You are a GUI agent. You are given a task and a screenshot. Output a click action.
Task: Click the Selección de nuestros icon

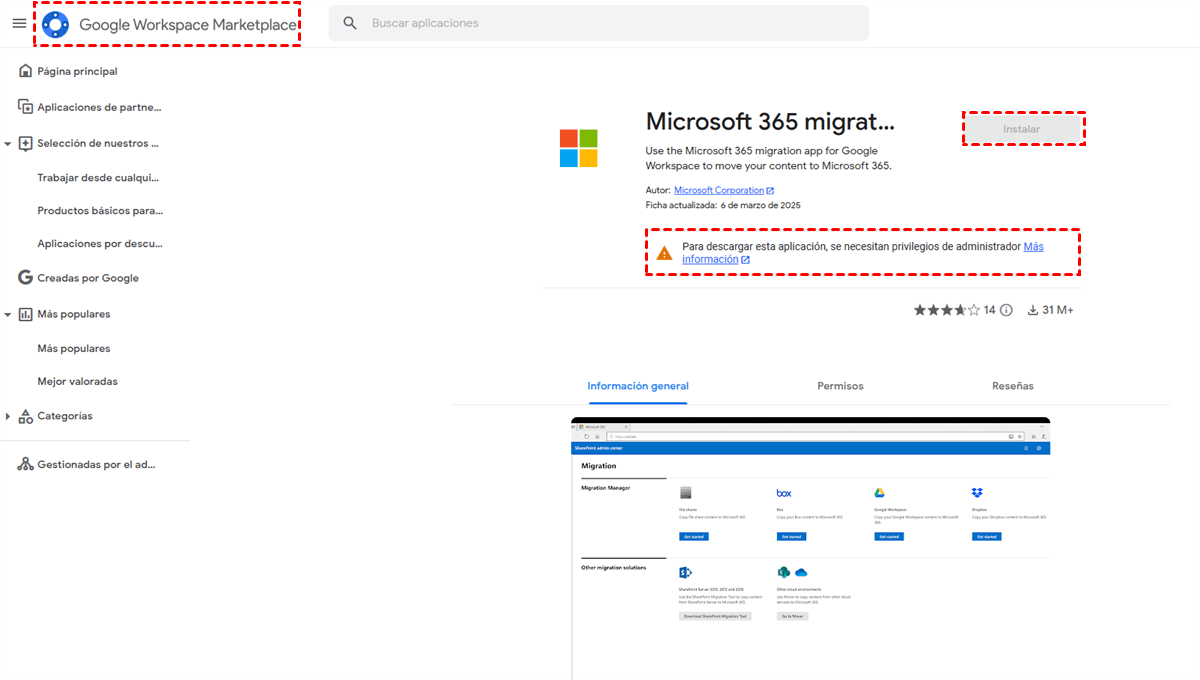[26, 143]
